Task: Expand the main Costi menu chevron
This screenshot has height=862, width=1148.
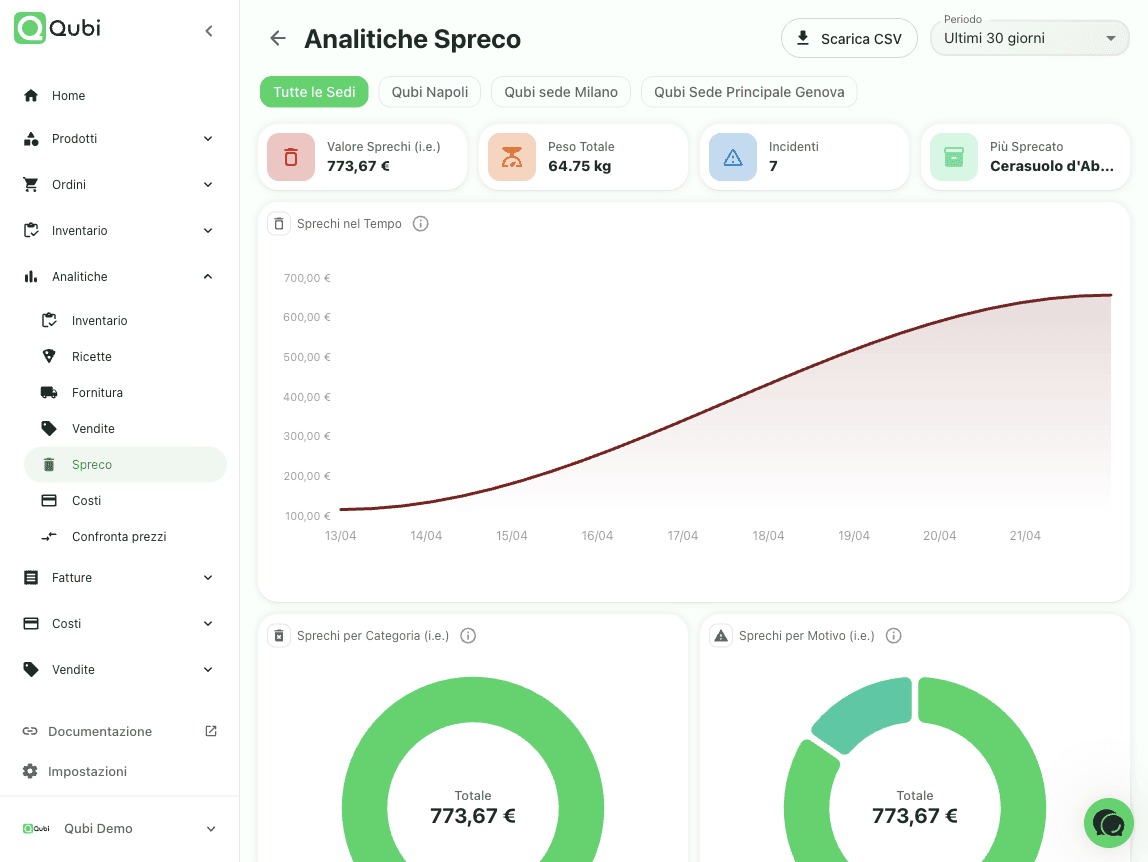Action: [x=208, y=624]
